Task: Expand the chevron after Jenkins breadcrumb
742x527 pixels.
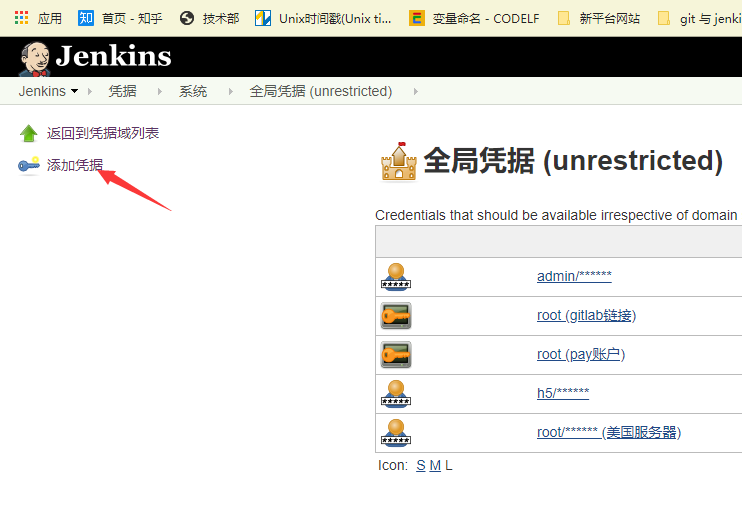Action: pyautogui.click(x=90, y=91)
